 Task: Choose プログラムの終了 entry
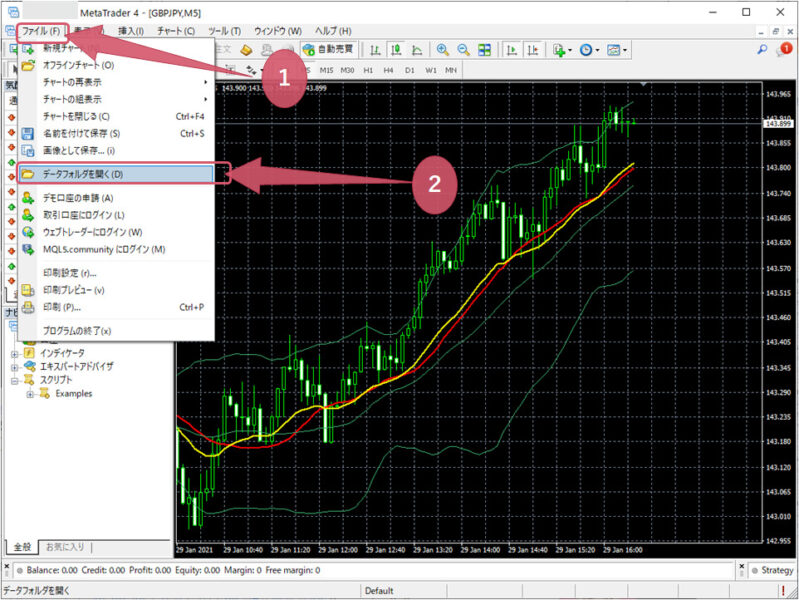pos(116,331)
